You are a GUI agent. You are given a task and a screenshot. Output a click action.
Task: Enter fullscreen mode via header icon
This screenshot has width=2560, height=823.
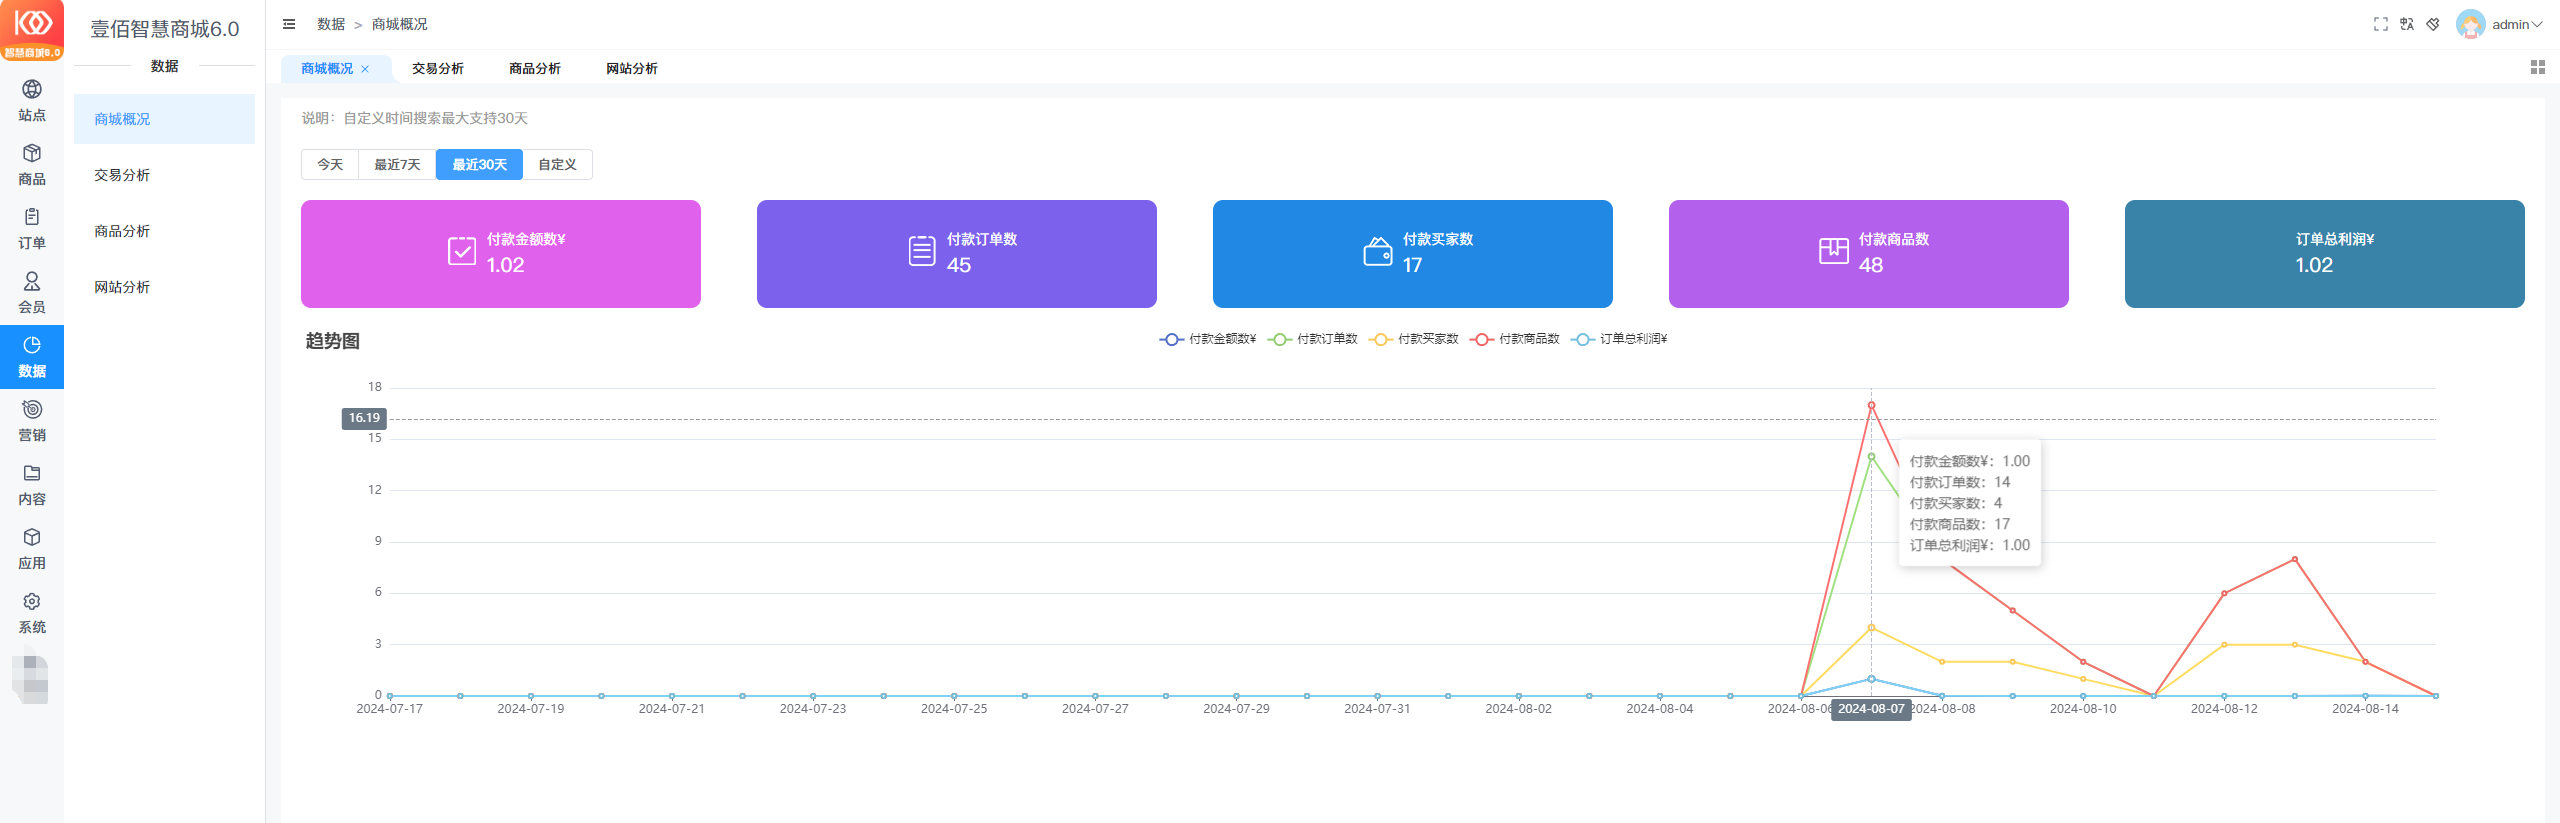[2380, 24]
